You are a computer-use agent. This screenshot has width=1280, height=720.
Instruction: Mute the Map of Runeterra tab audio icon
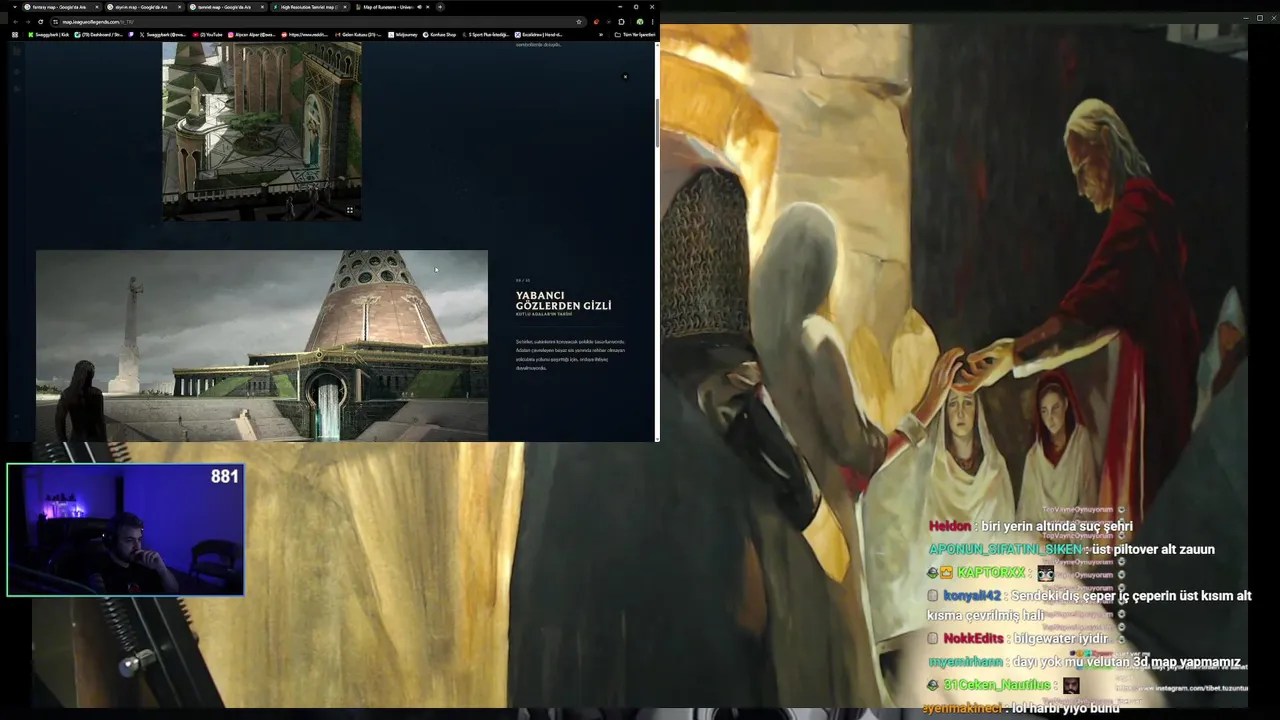419,7
